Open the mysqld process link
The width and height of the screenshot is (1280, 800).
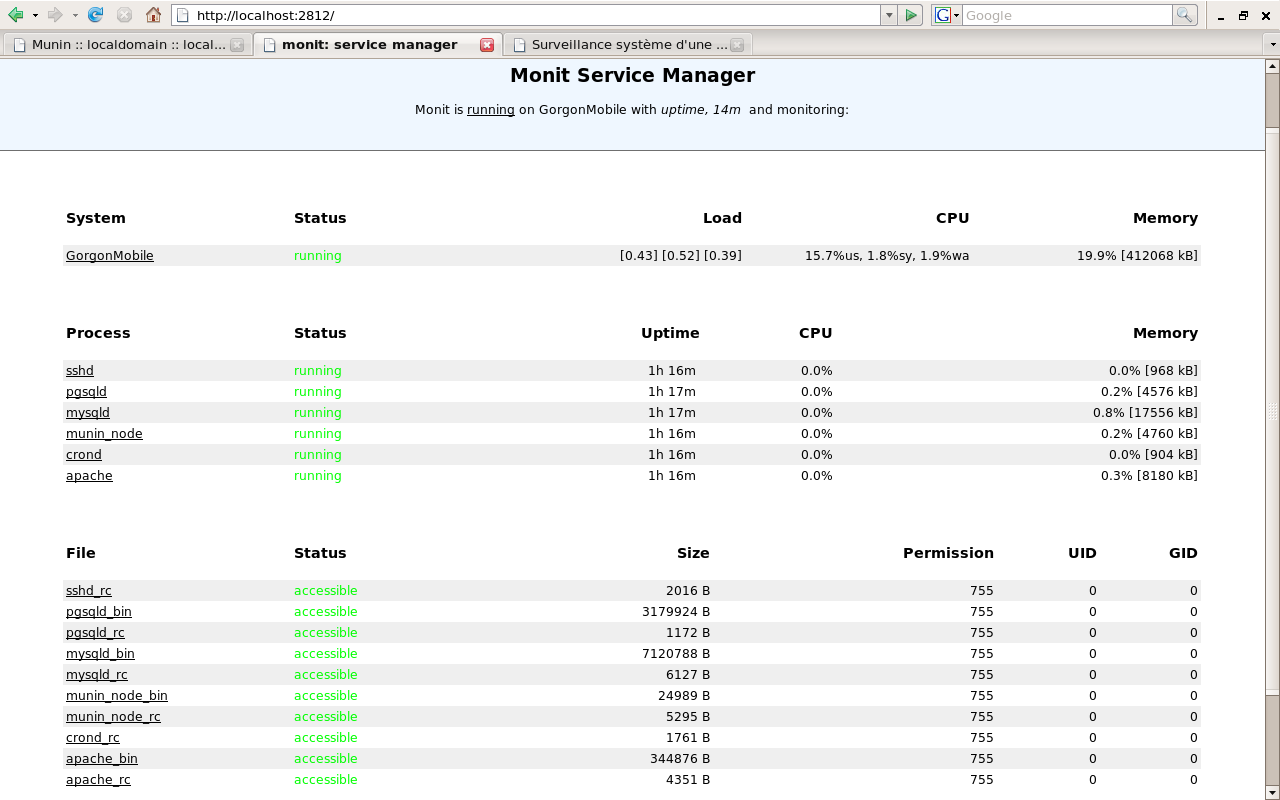point(88,413)
